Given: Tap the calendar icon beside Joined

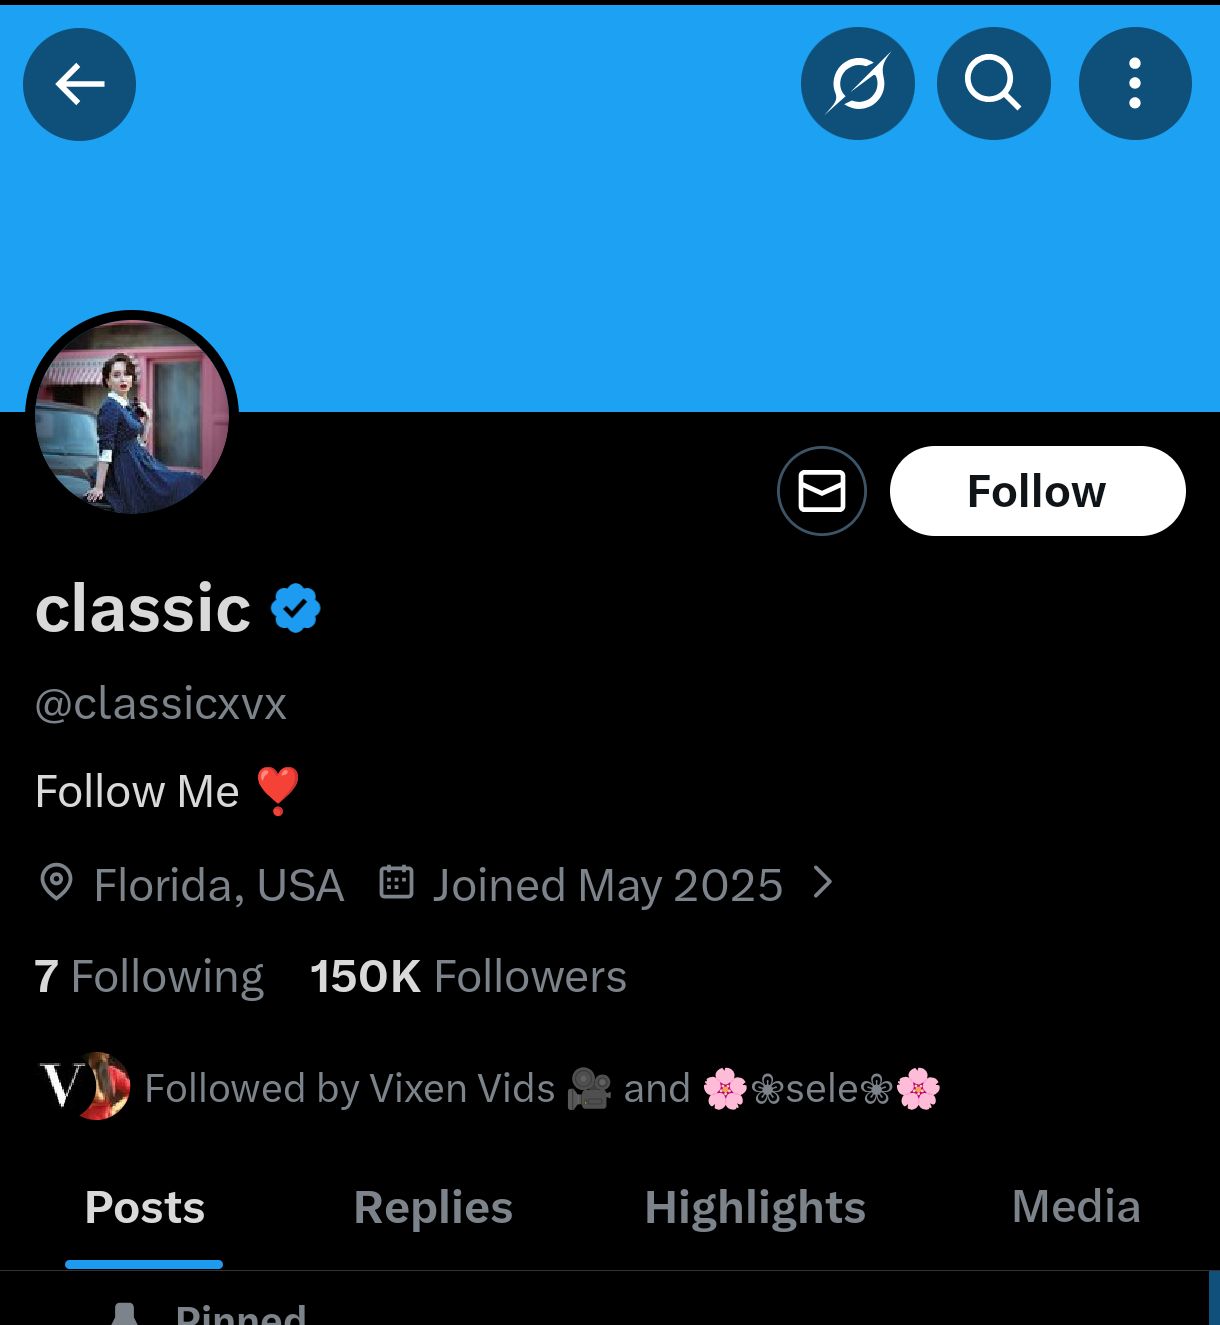Looking at the screenshot, I should [396, 882].
